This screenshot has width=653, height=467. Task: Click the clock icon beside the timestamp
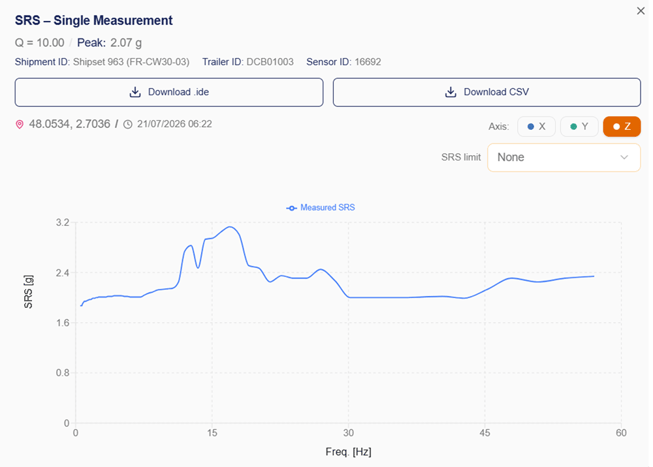[x=128, y=124]
